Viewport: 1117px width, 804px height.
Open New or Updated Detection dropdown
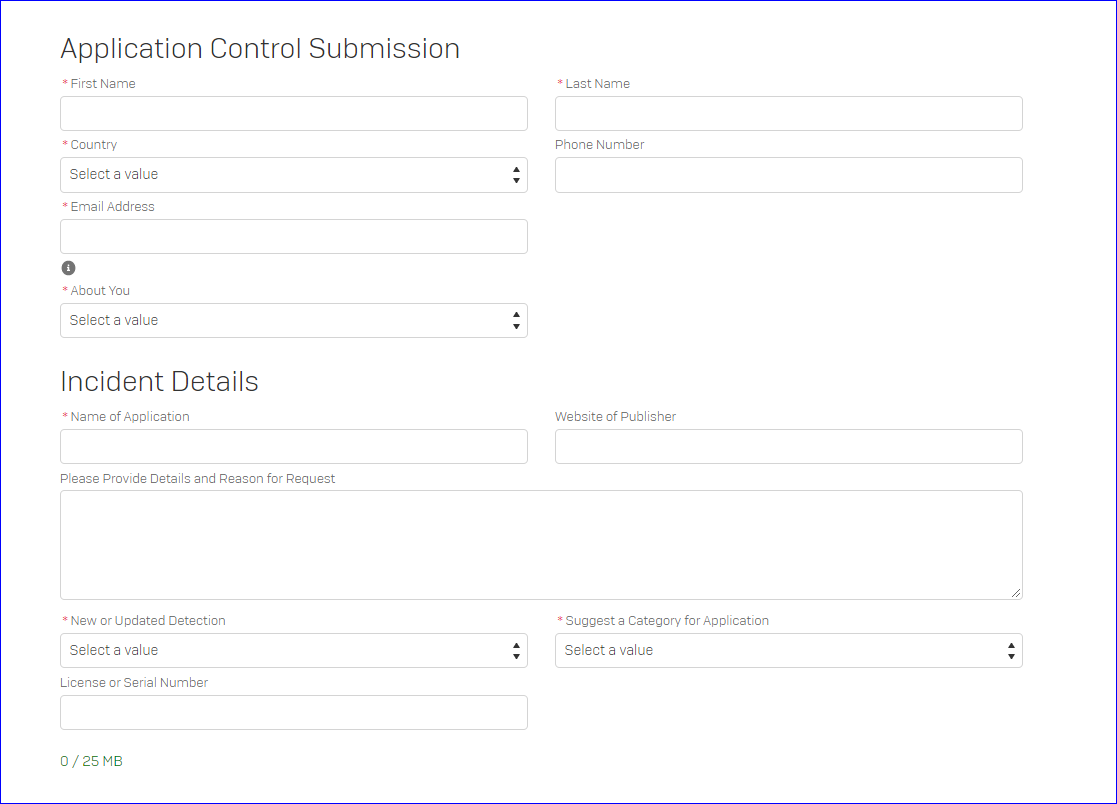(293, 651)
